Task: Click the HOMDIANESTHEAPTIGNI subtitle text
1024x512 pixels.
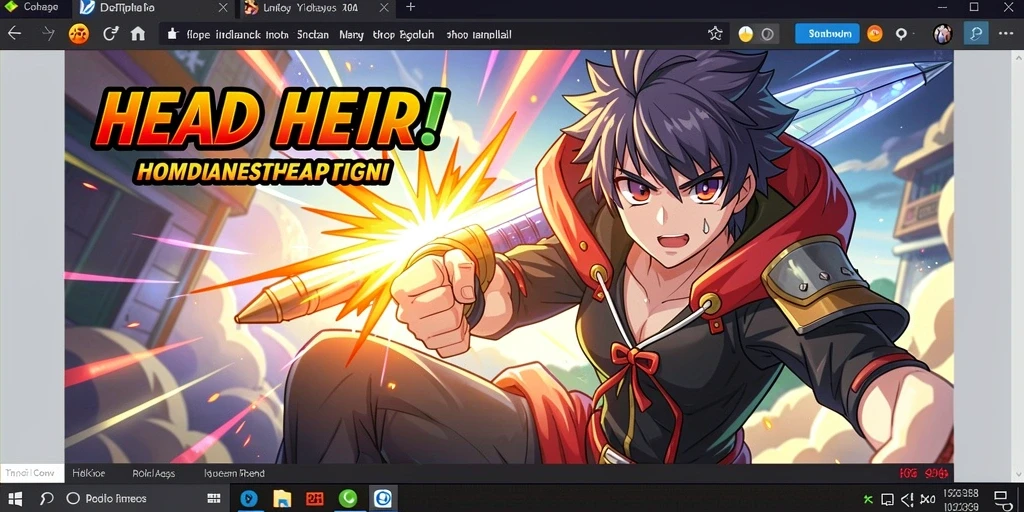Action: [x=263, y=172]
